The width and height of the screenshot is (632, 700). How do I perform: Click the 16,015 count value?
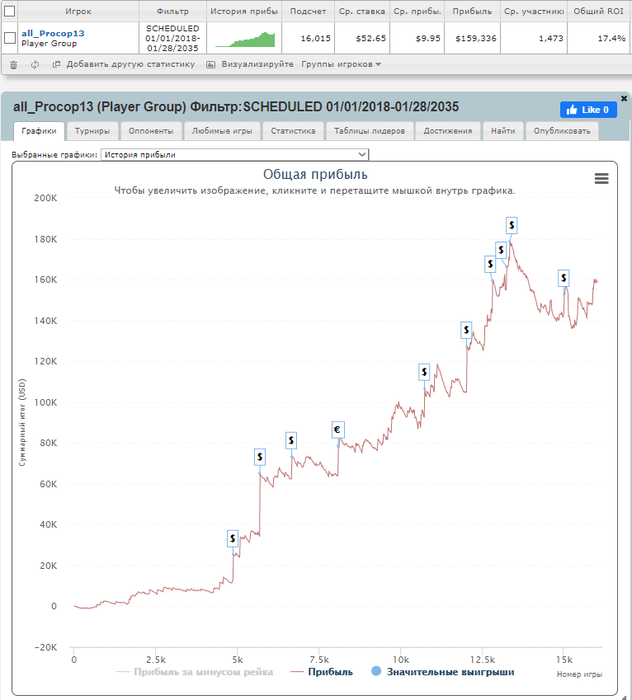pos(316,38)
